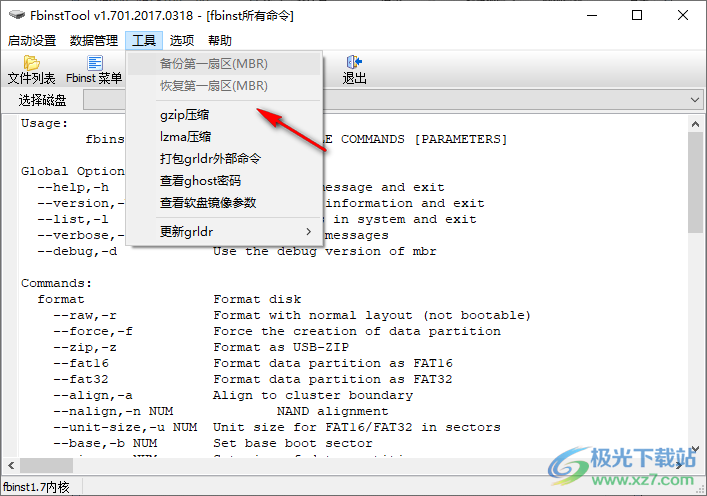The width and height of the screenshot is (707, 496).
Task: Click 'Set base boot sector' text
Action: 293,443
